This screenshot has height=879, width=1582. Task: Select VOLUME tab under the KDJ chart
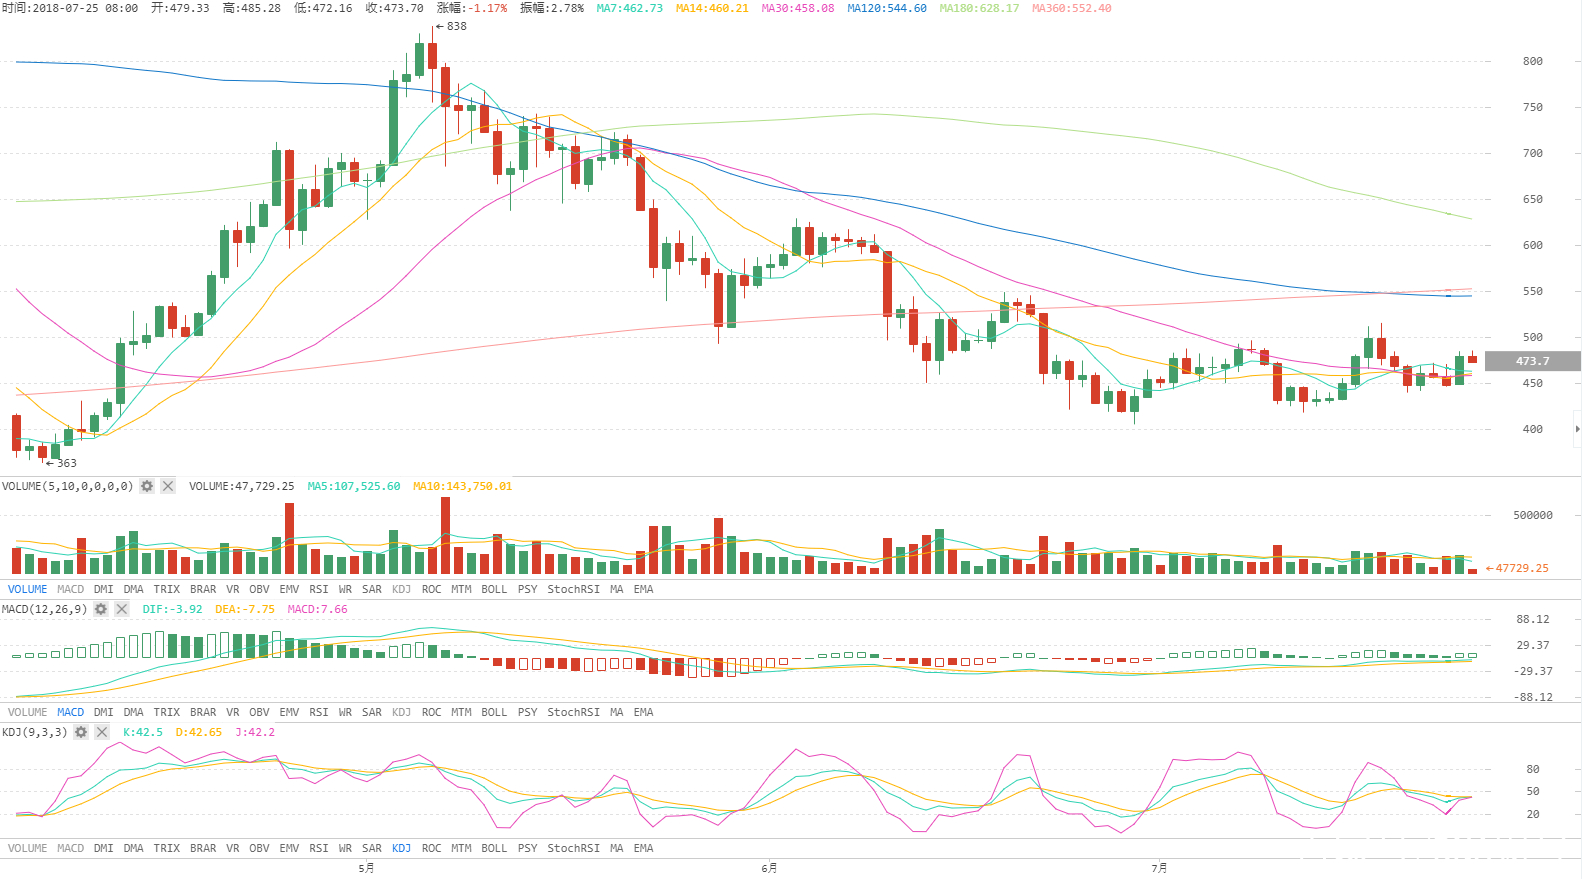point(27,848)
